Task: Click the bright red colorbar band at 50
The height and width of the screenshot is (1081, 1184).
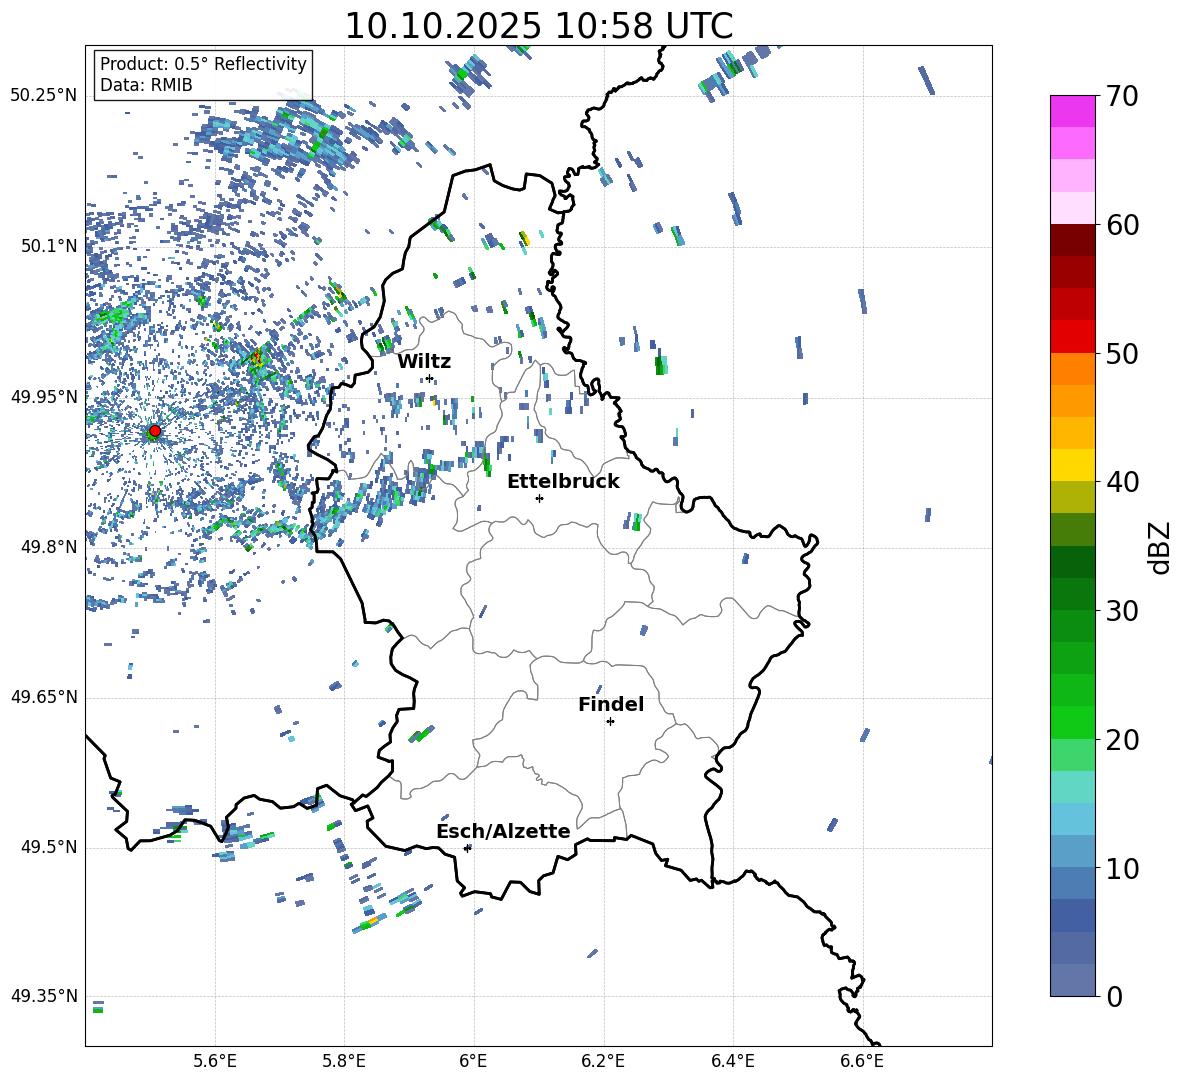Action: point(1073,337)
